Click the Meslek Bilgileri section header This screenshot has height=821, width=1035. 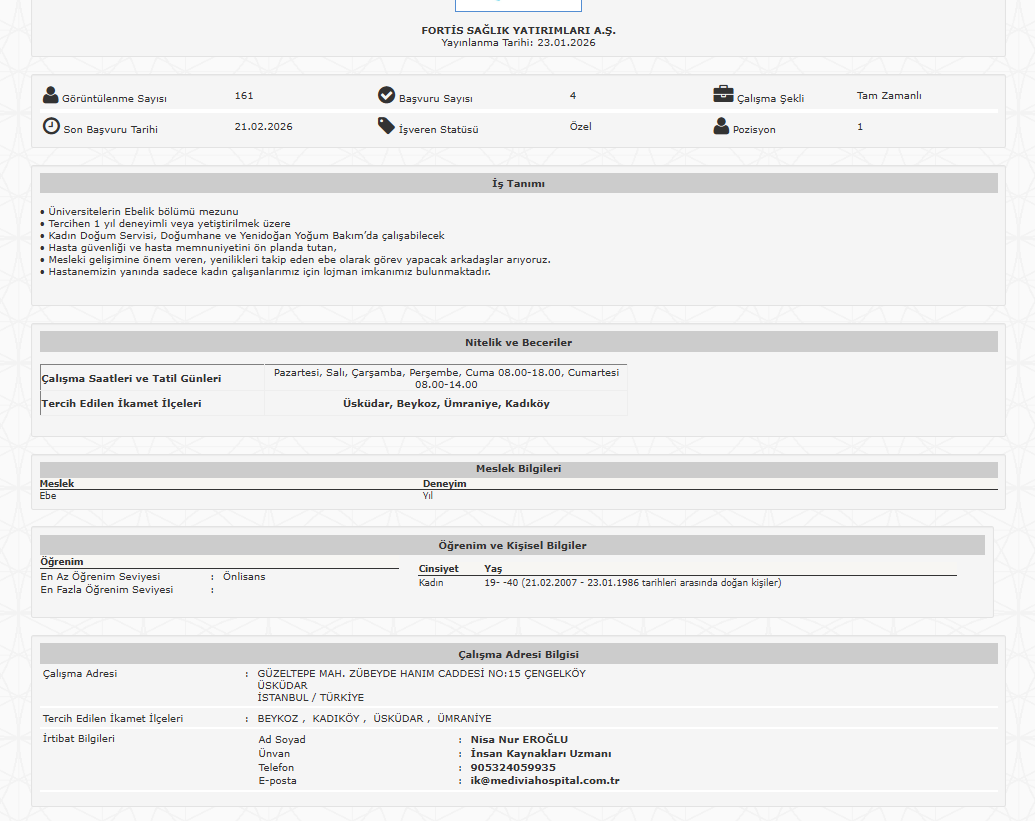point(518,468)
